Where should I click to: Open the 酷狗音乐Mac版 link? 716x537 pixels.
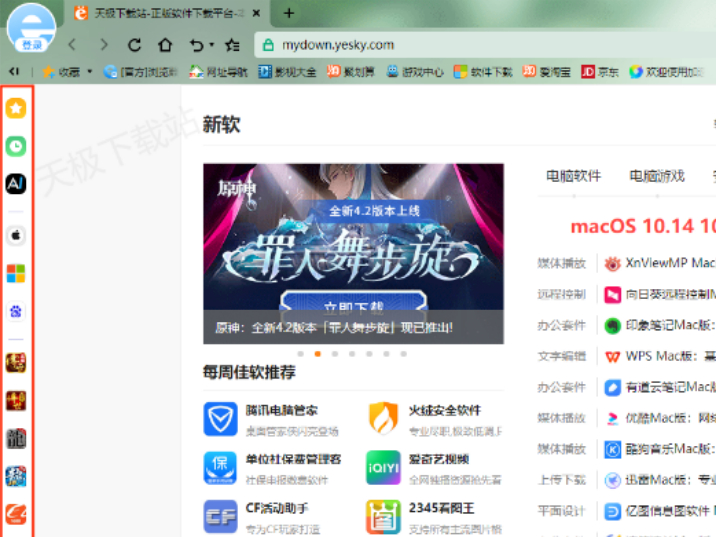tap(660, 449)
